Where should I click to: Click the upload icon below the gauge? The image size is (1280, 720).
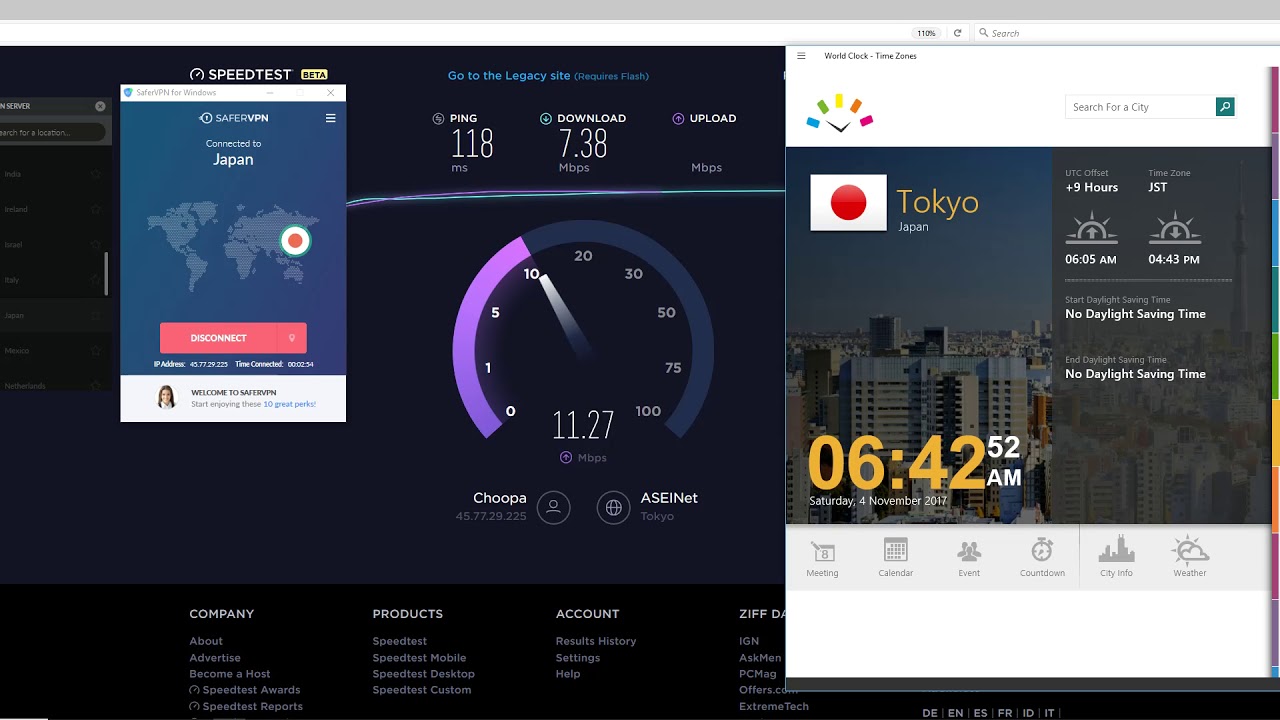565,458
